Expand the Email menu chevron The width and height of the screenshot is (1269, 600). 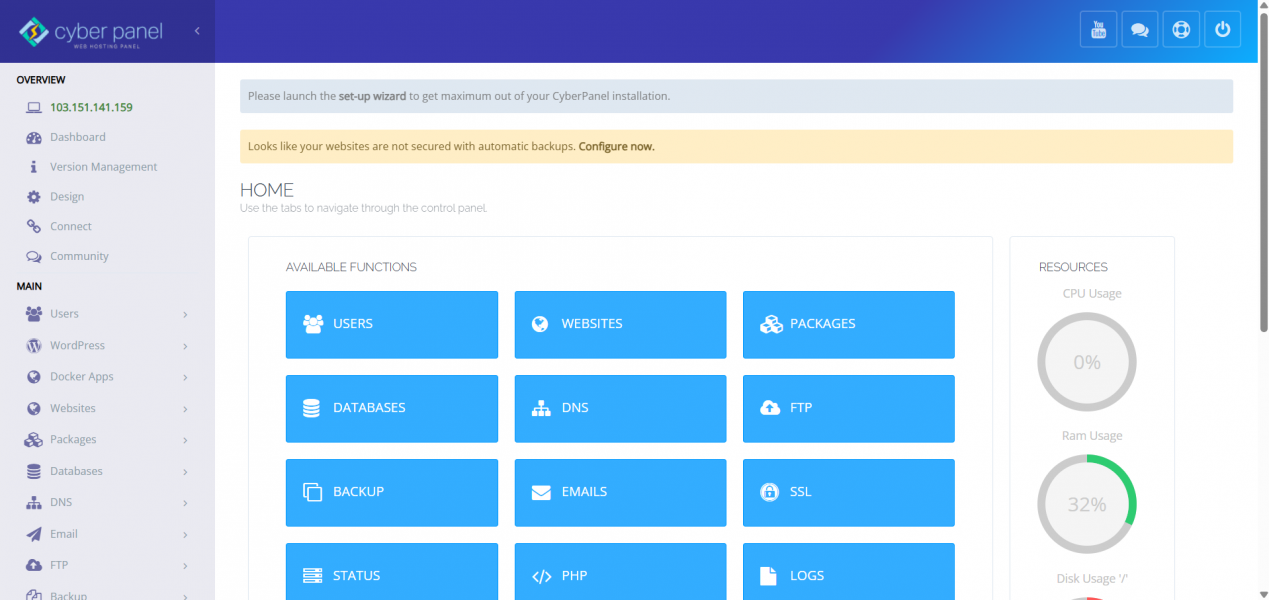point(186,534)
